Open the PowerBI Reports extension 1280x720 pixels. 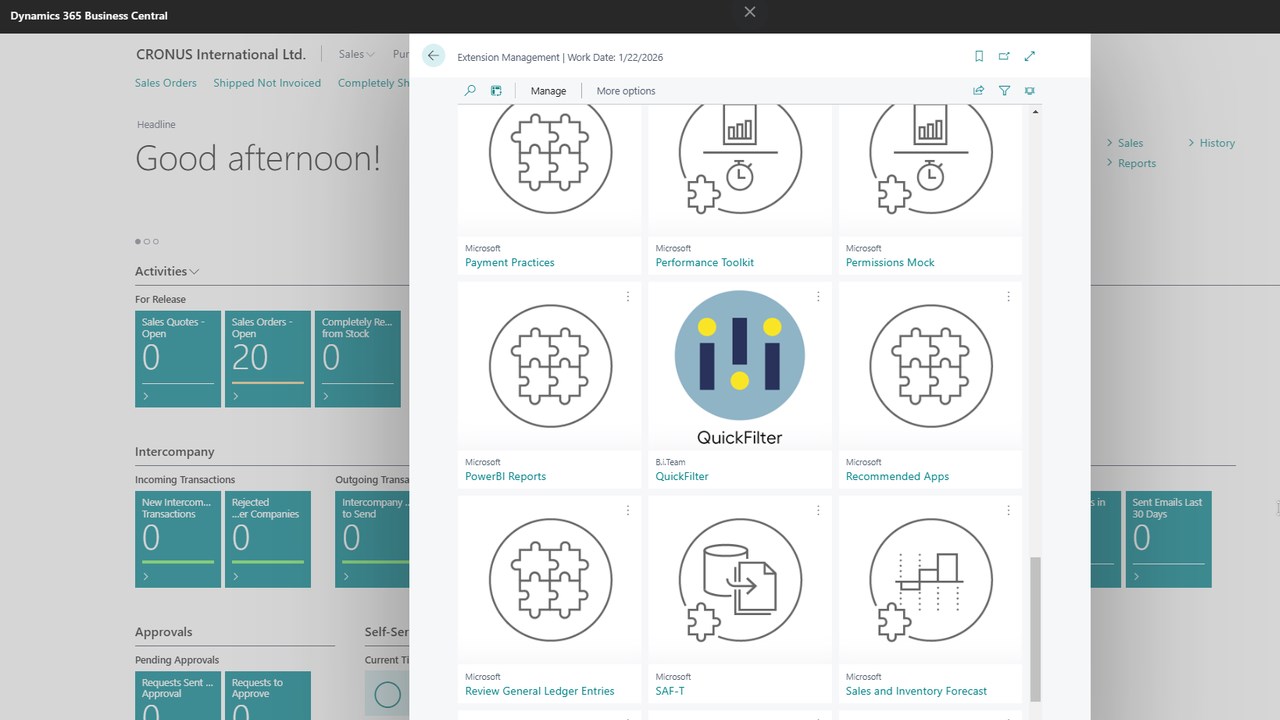[x=505, y=477]
